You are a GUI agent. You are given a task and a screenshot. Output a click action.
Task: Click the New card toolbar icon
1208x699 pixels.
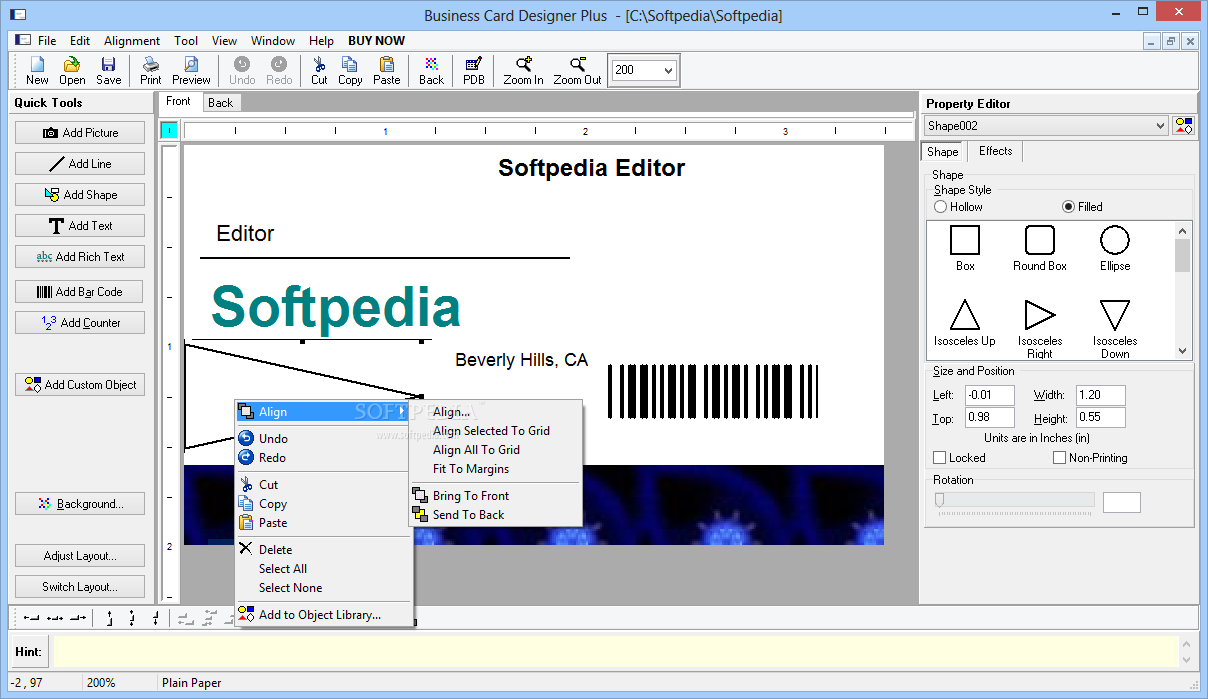pos(37,71)
